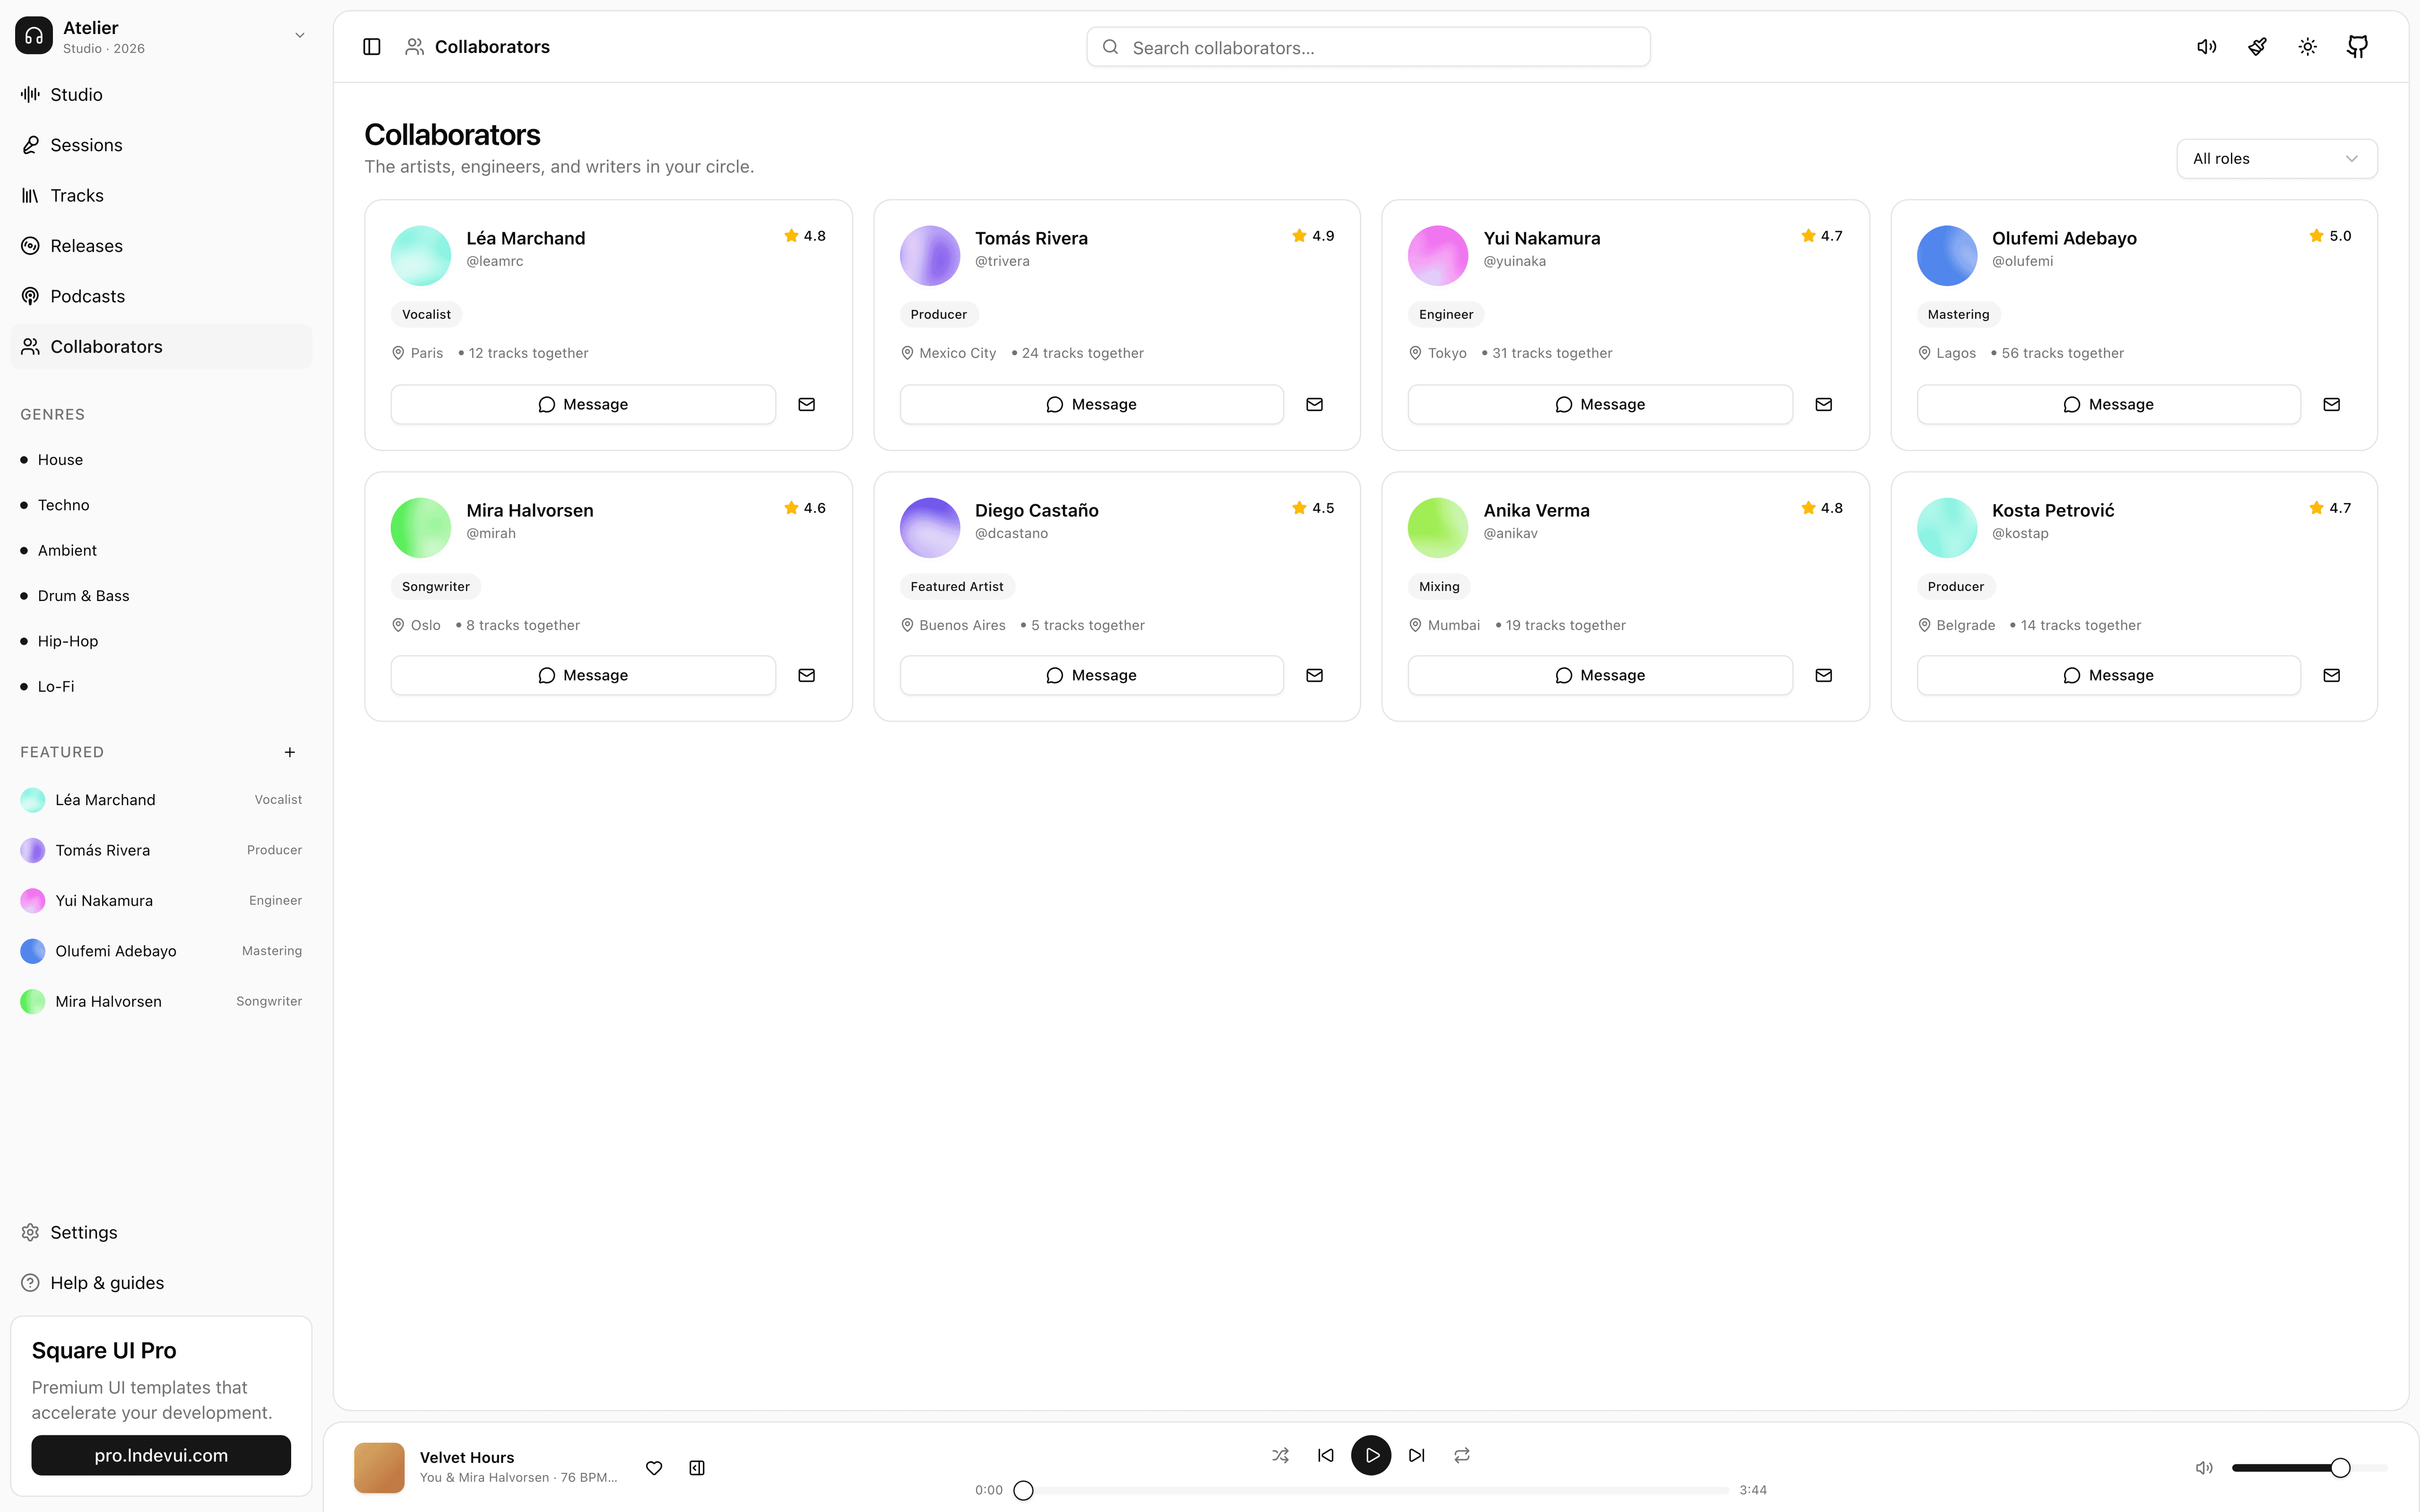2420x1512 pixels.
Task: Email Léa Marchand via envelope icon
Action: pyautogui.click(x=807, y=404)
